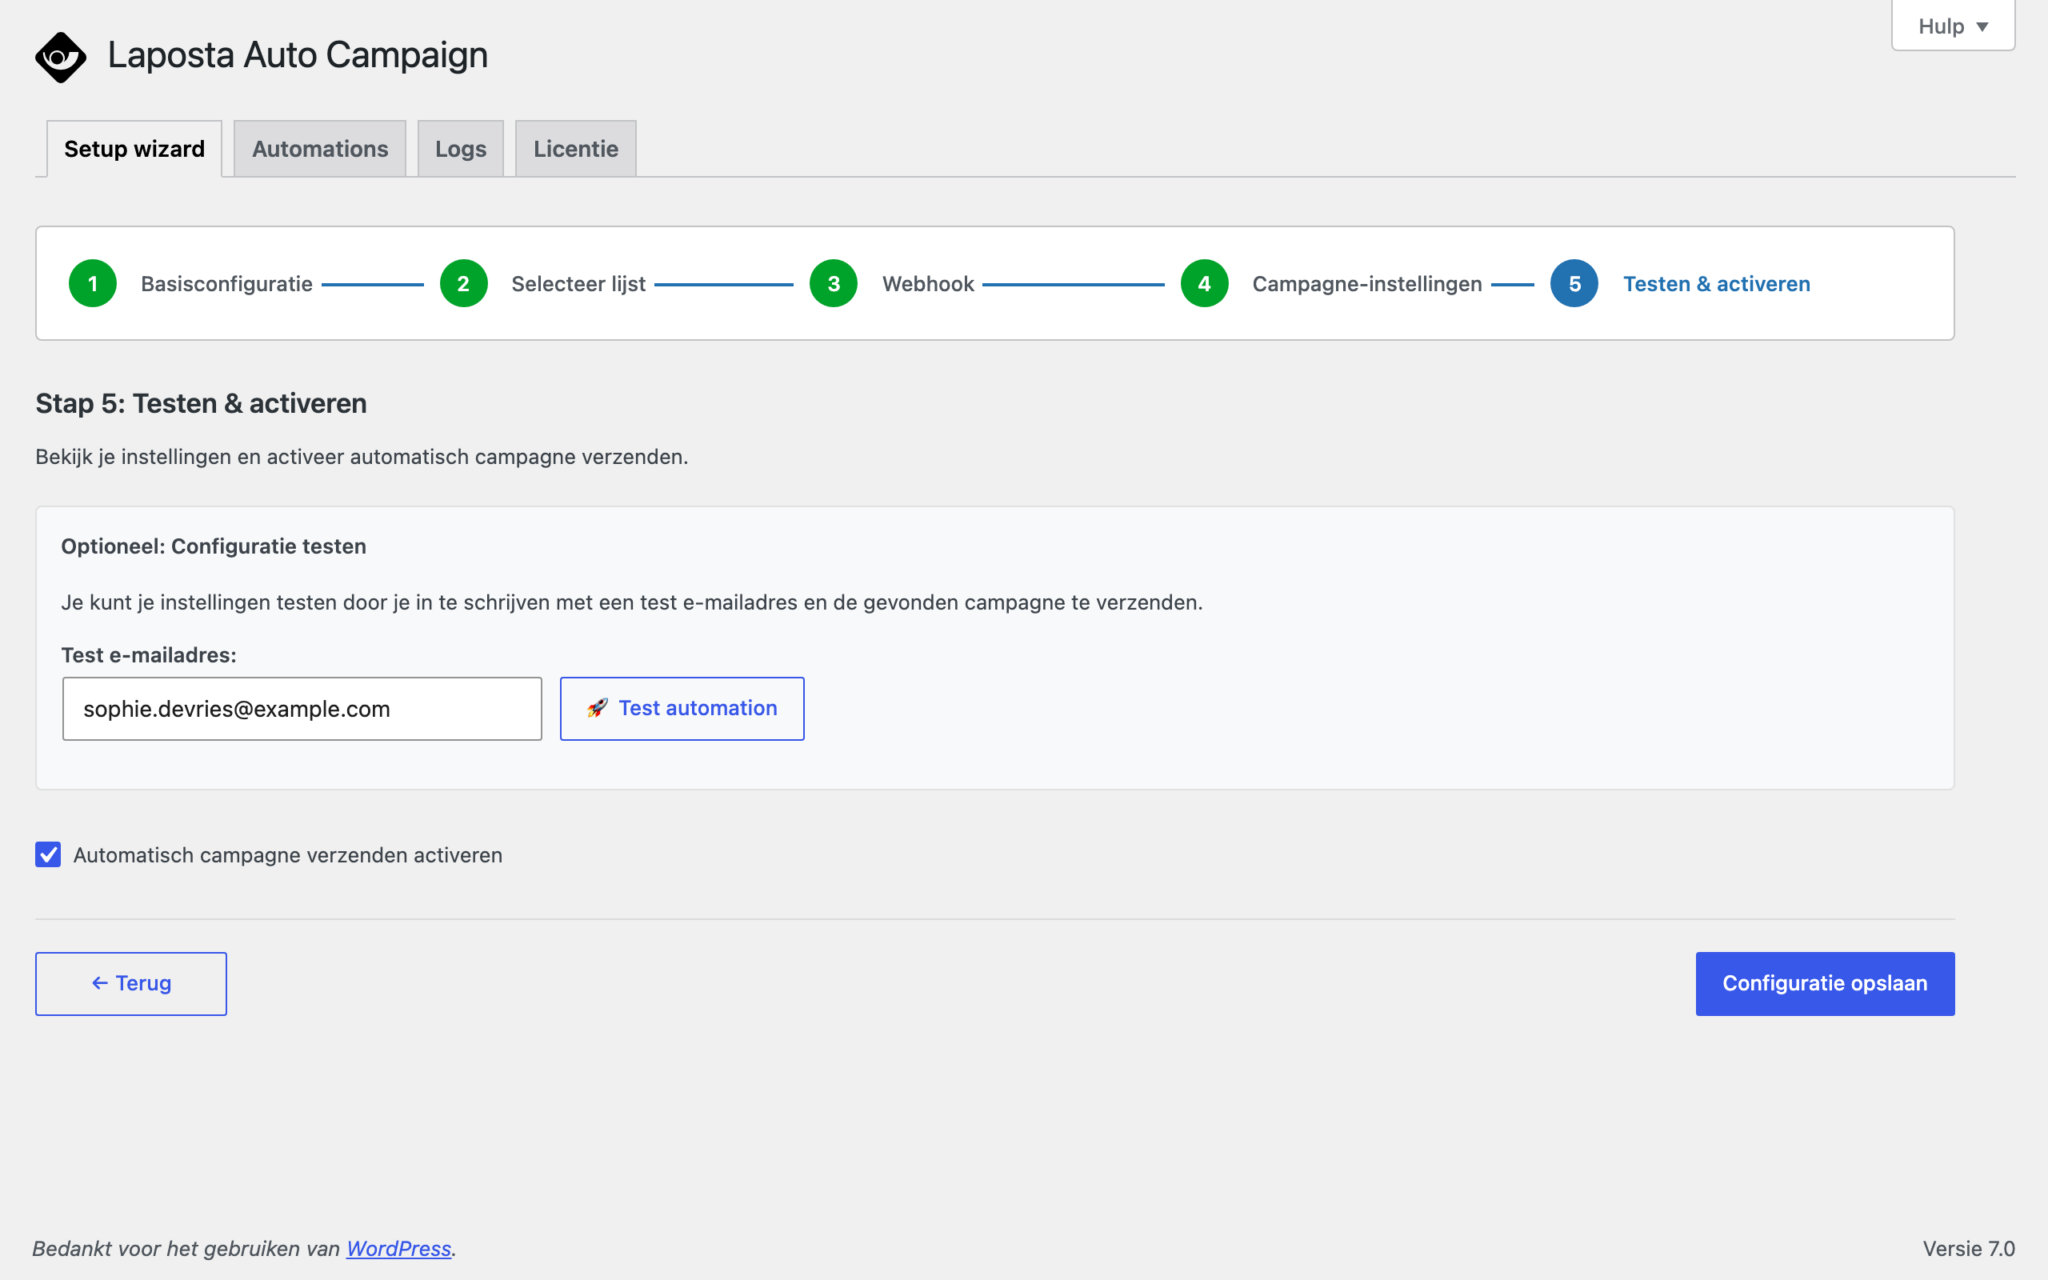
Task: Expand the Hulp dropdown
Action: point(1953,26)
